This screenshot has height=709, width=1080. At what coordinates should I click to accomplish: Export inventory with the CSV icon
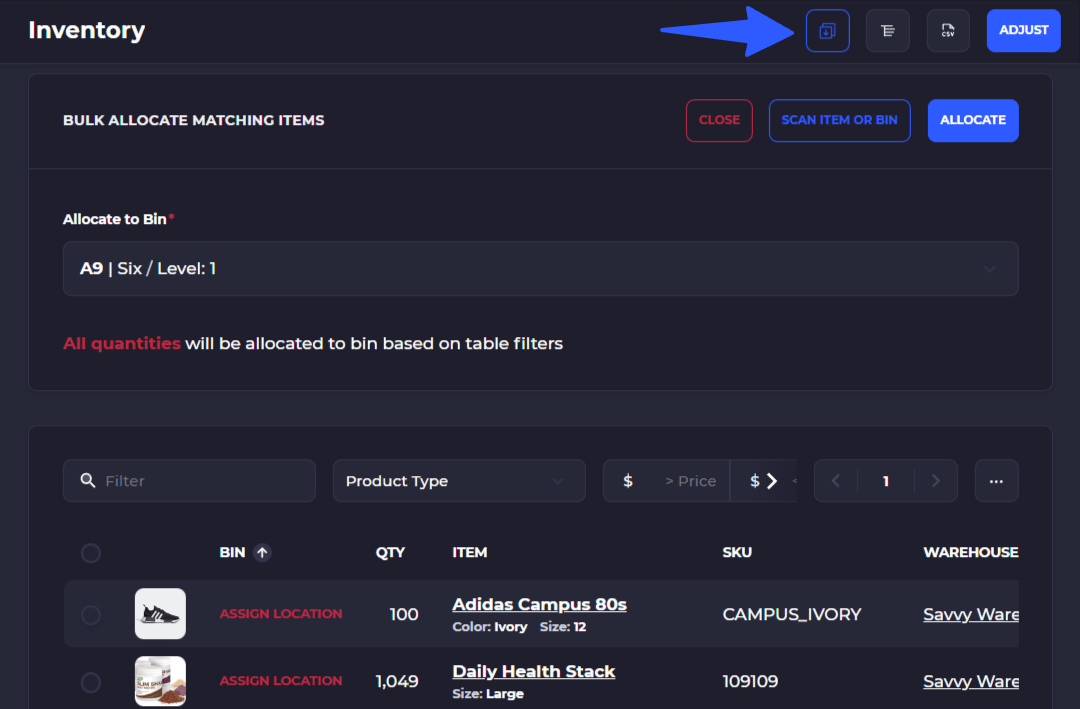pos(948,30)
